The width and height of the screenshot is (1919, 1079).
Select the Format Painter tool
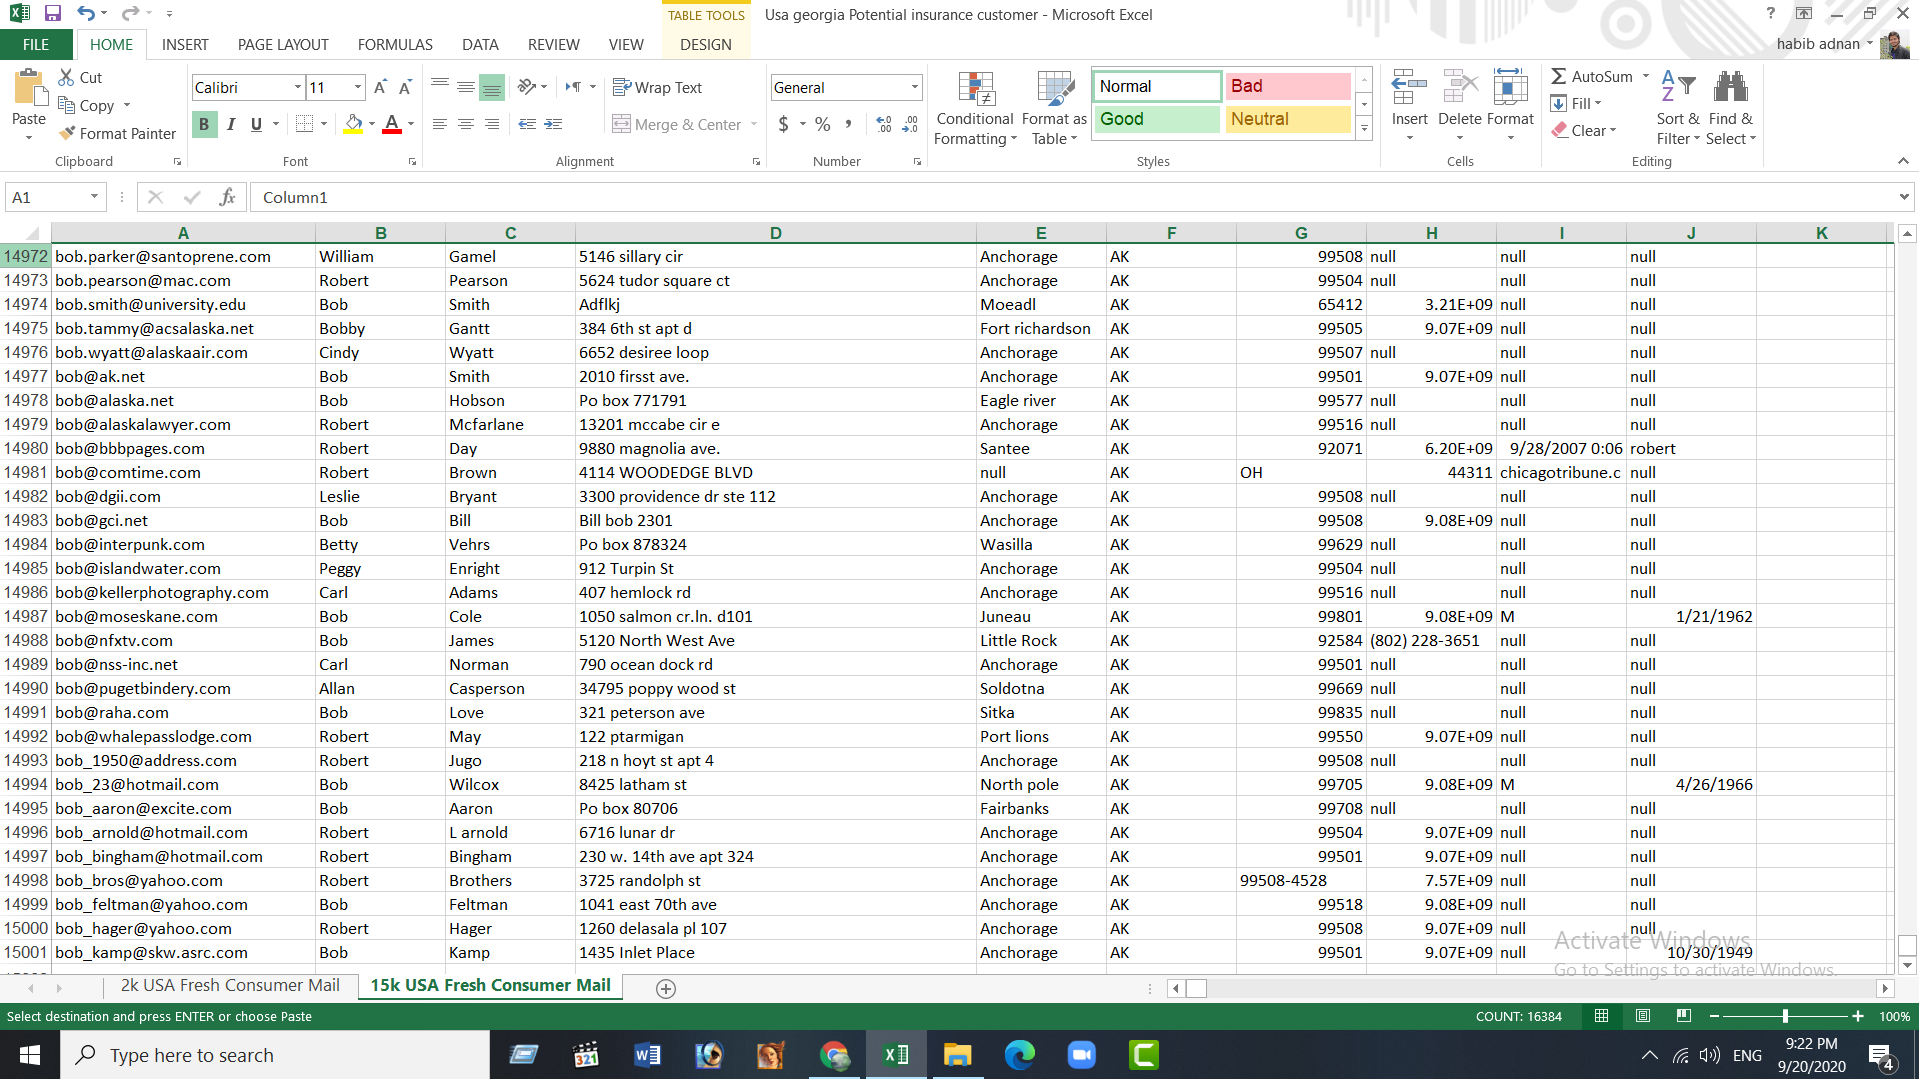pos(117,133)
